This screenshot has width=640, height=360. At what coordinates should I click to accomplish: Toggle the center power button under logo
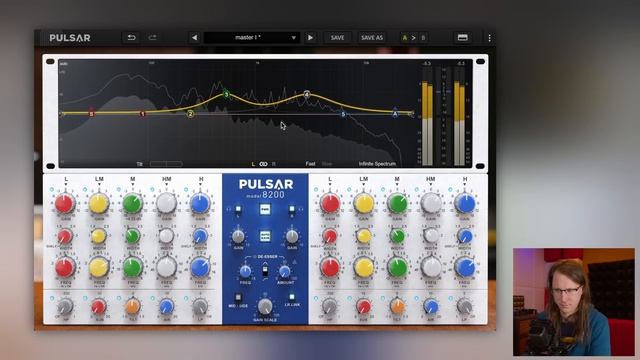[x=265, y=209]
